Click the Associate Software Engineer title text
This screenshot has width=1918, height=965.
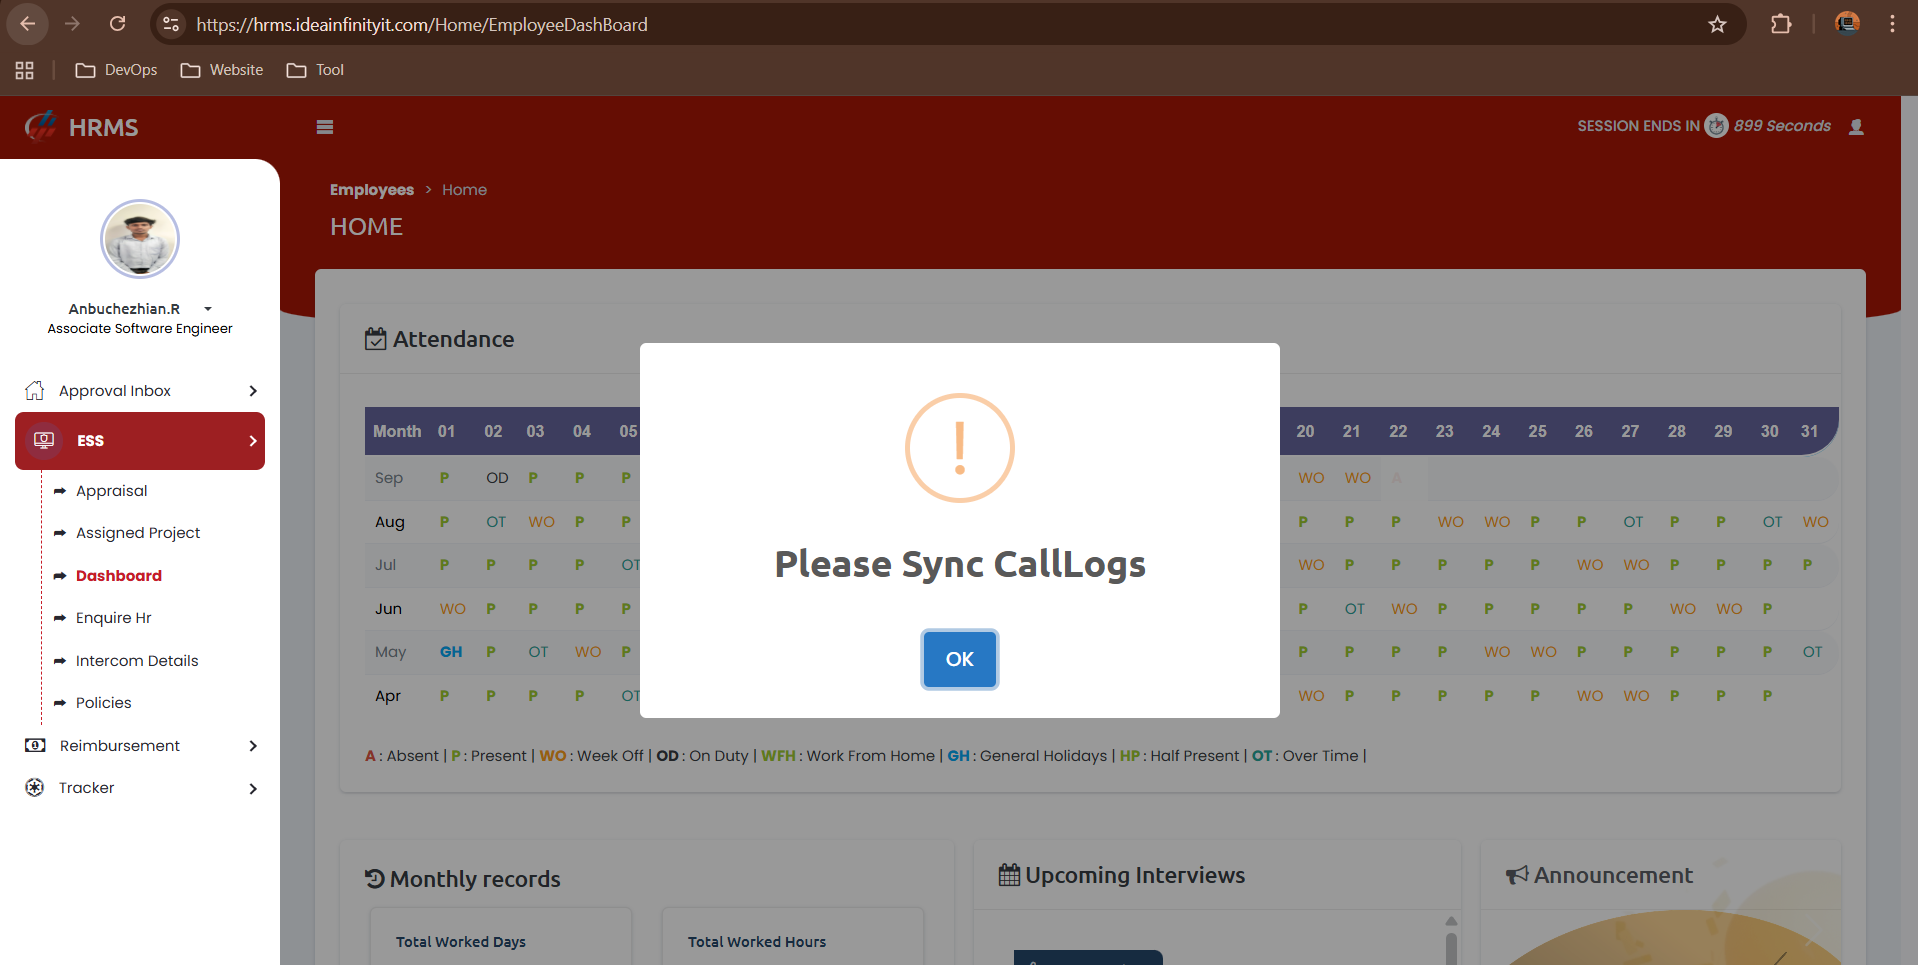(140, 329)
